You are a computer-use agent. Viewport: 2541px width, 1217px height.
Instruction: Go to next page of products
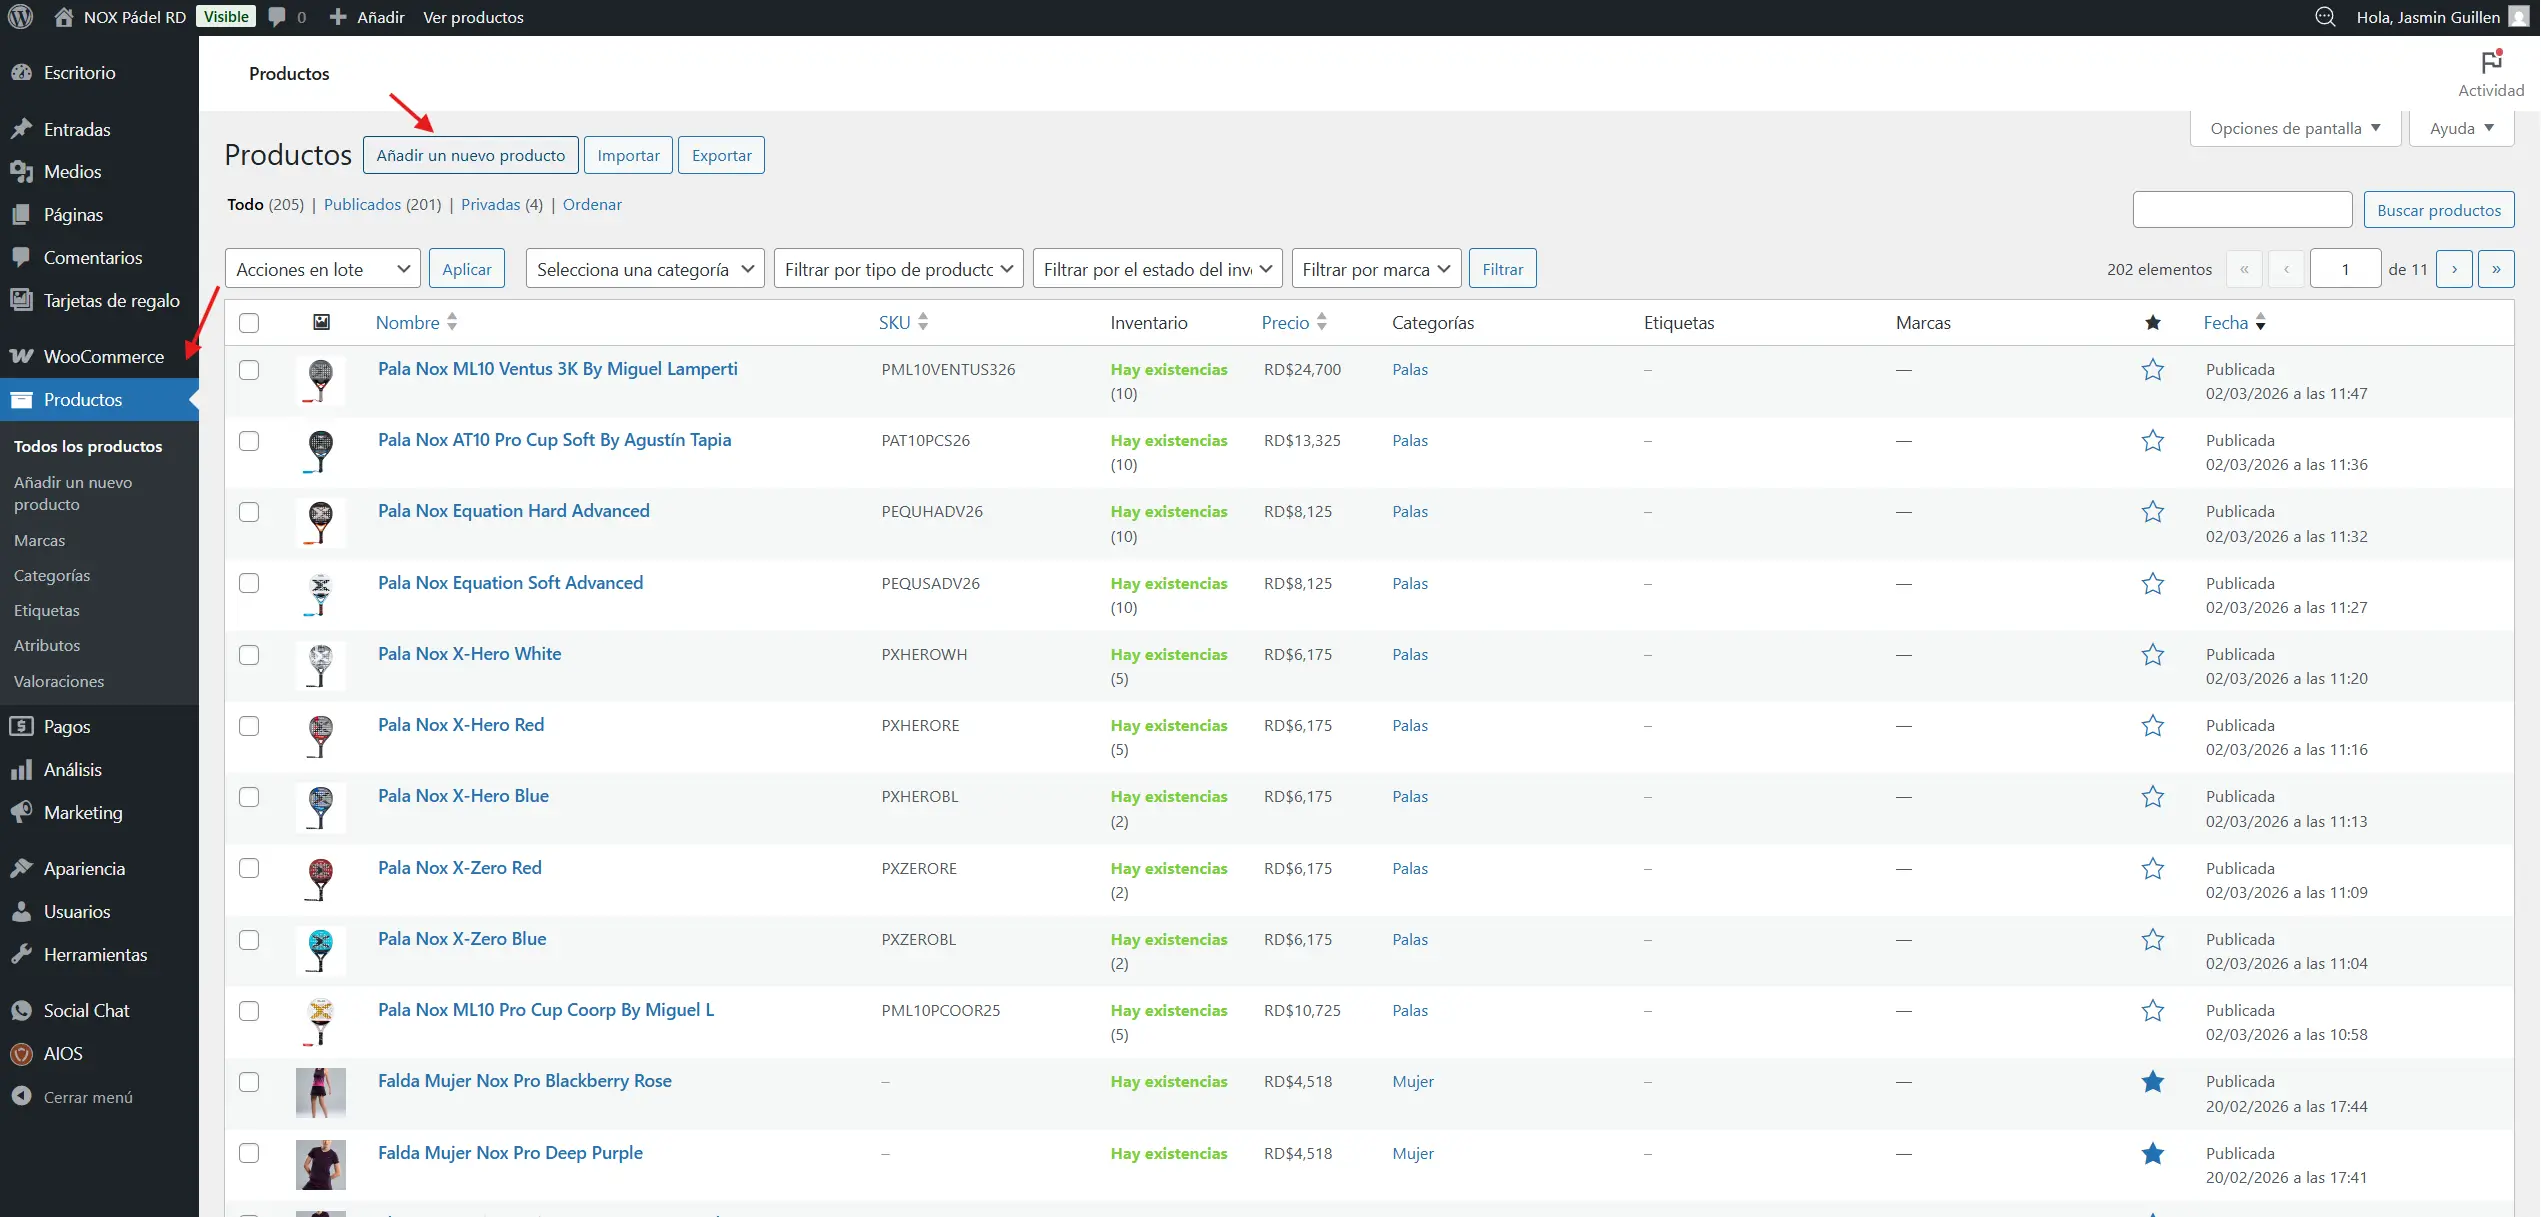2453,269
